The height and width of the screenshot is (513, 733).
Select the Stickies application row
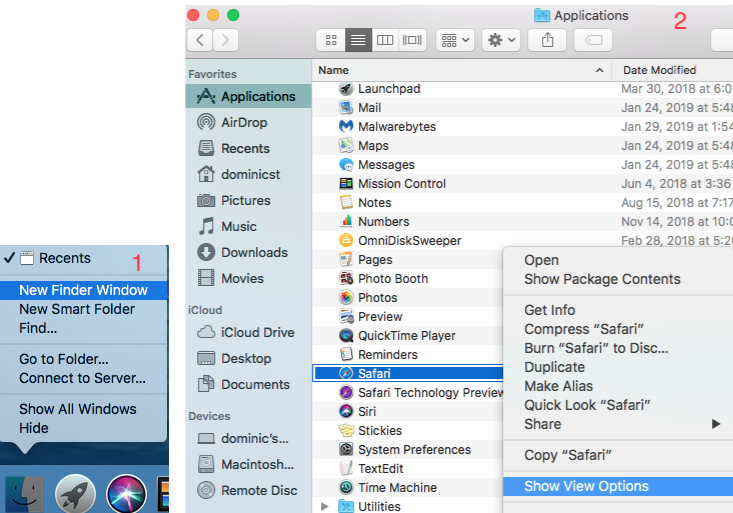click(x=408, y=430)
